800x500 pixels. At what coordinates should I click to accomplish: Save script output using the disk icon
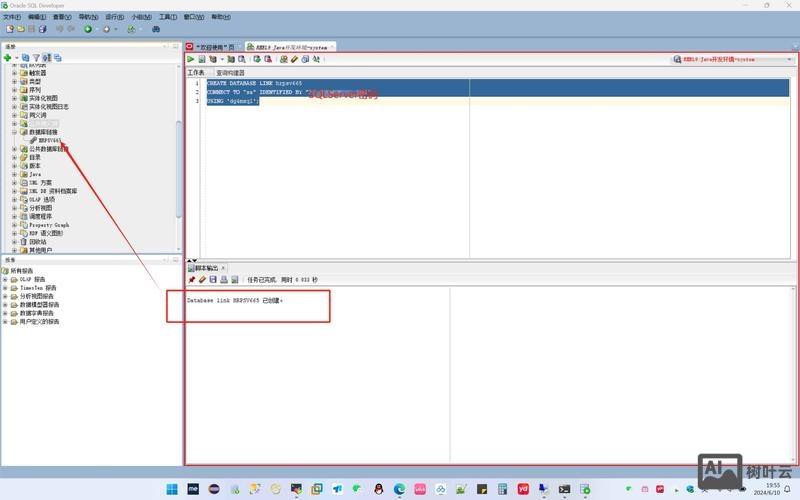click(x=212, y=280)
